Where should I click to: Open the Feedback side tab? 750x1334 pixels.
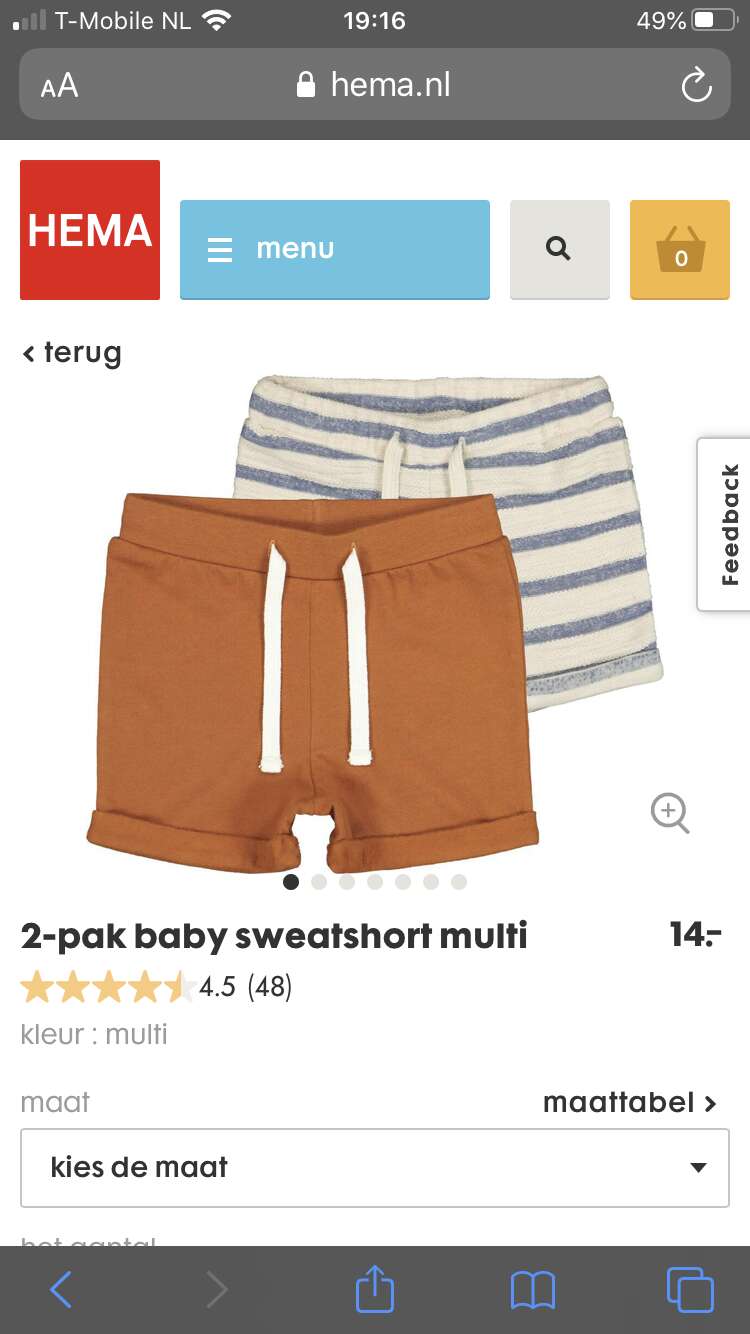[x=724, y=524]
